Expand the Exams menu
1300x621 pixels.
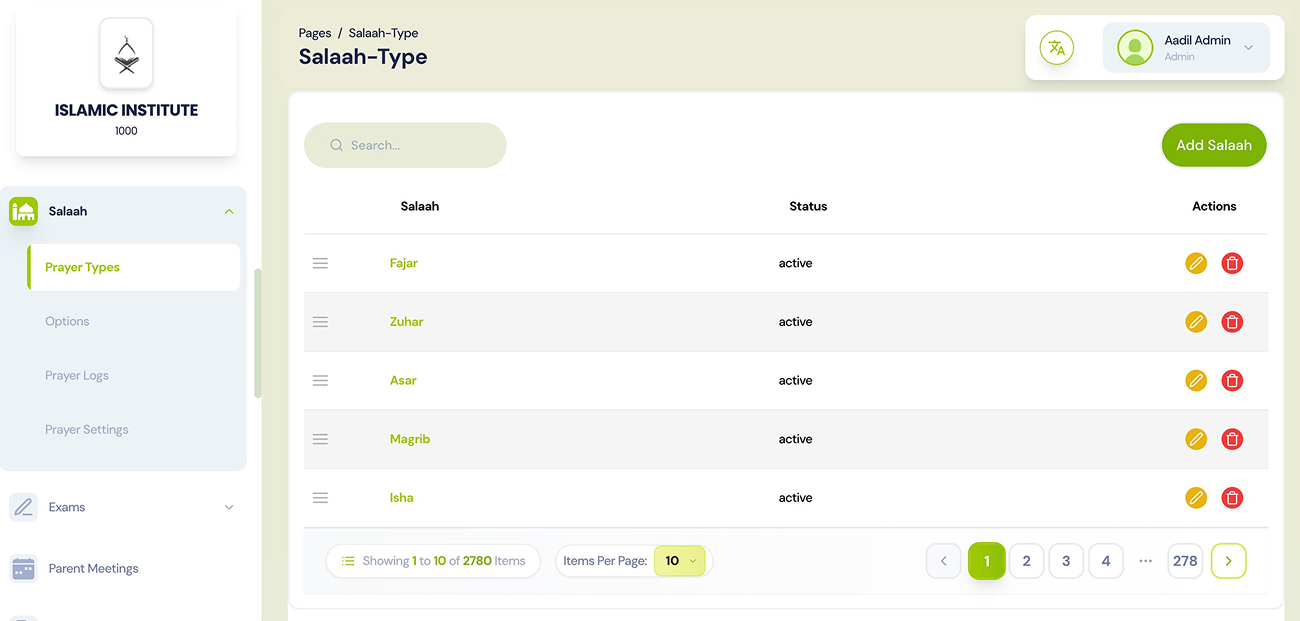click(x=229, y=507)
